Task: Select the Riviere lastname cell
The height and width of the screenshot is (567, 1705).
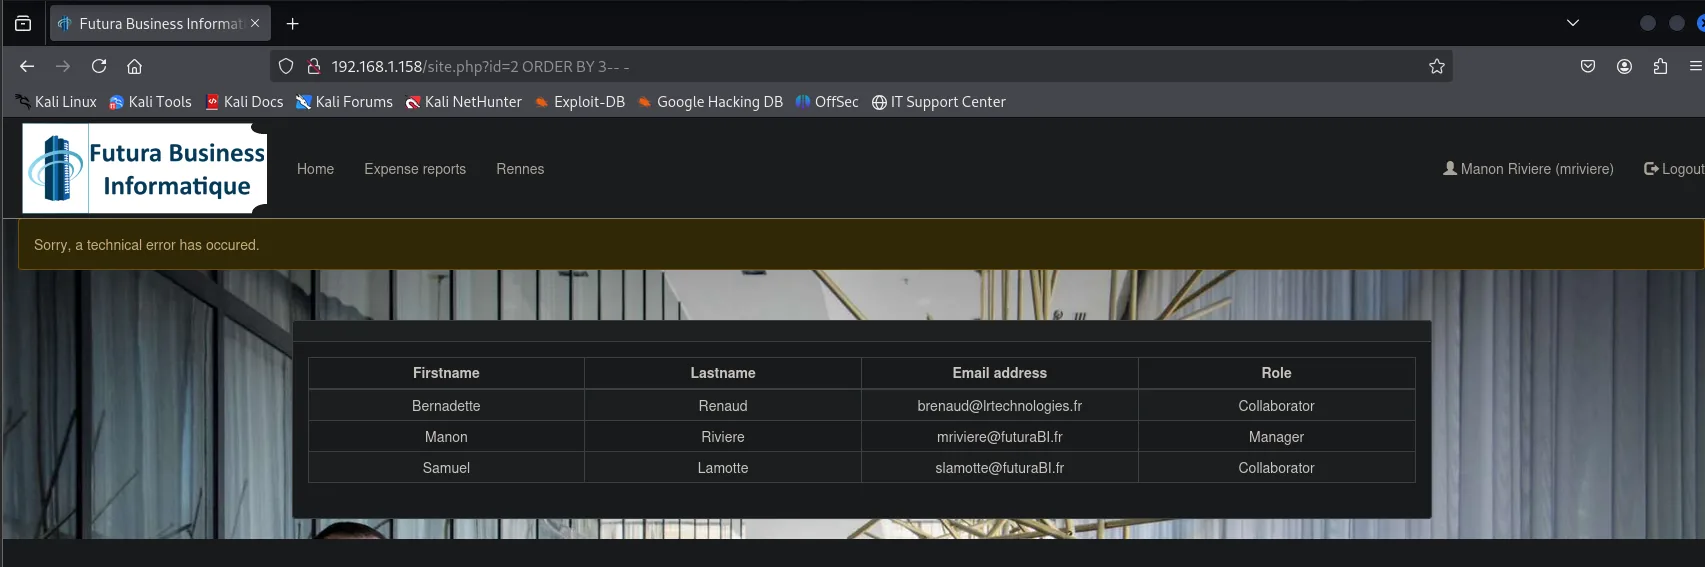Action: tap(723, 437)
